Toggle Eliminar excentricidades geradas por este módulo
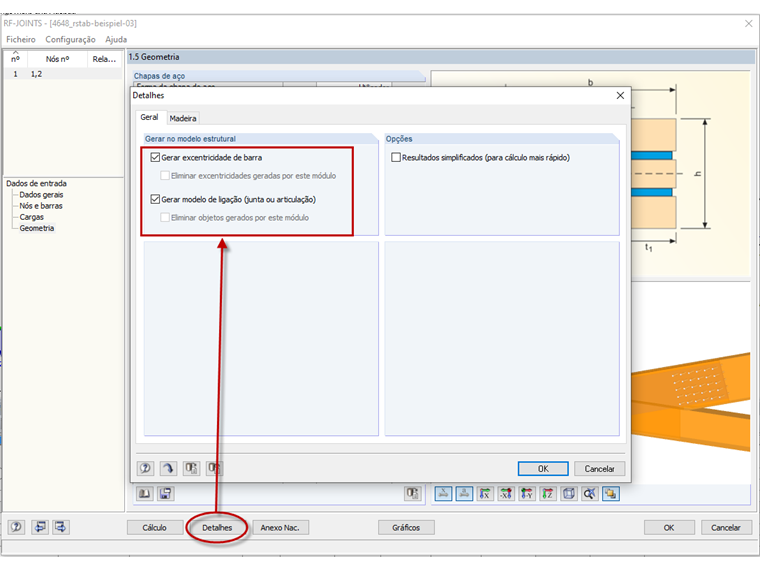760x570 pixels. point(165,175)
